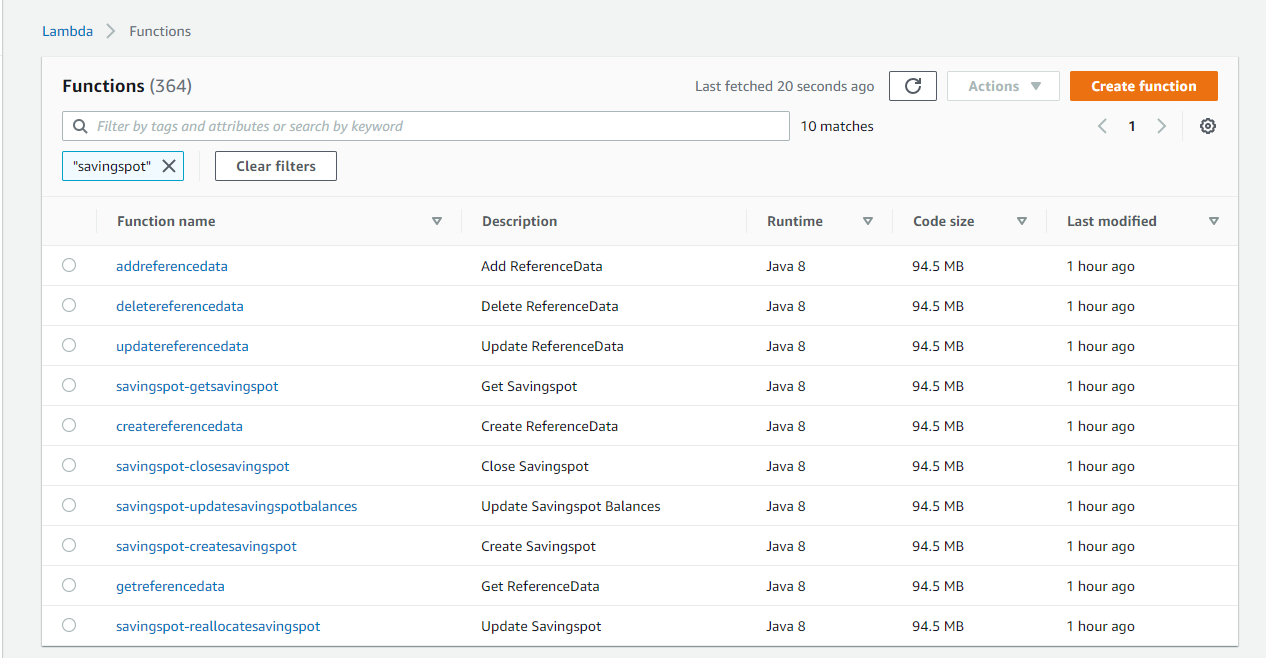Go to the previous page arrow

click(x=1102, y=126)
